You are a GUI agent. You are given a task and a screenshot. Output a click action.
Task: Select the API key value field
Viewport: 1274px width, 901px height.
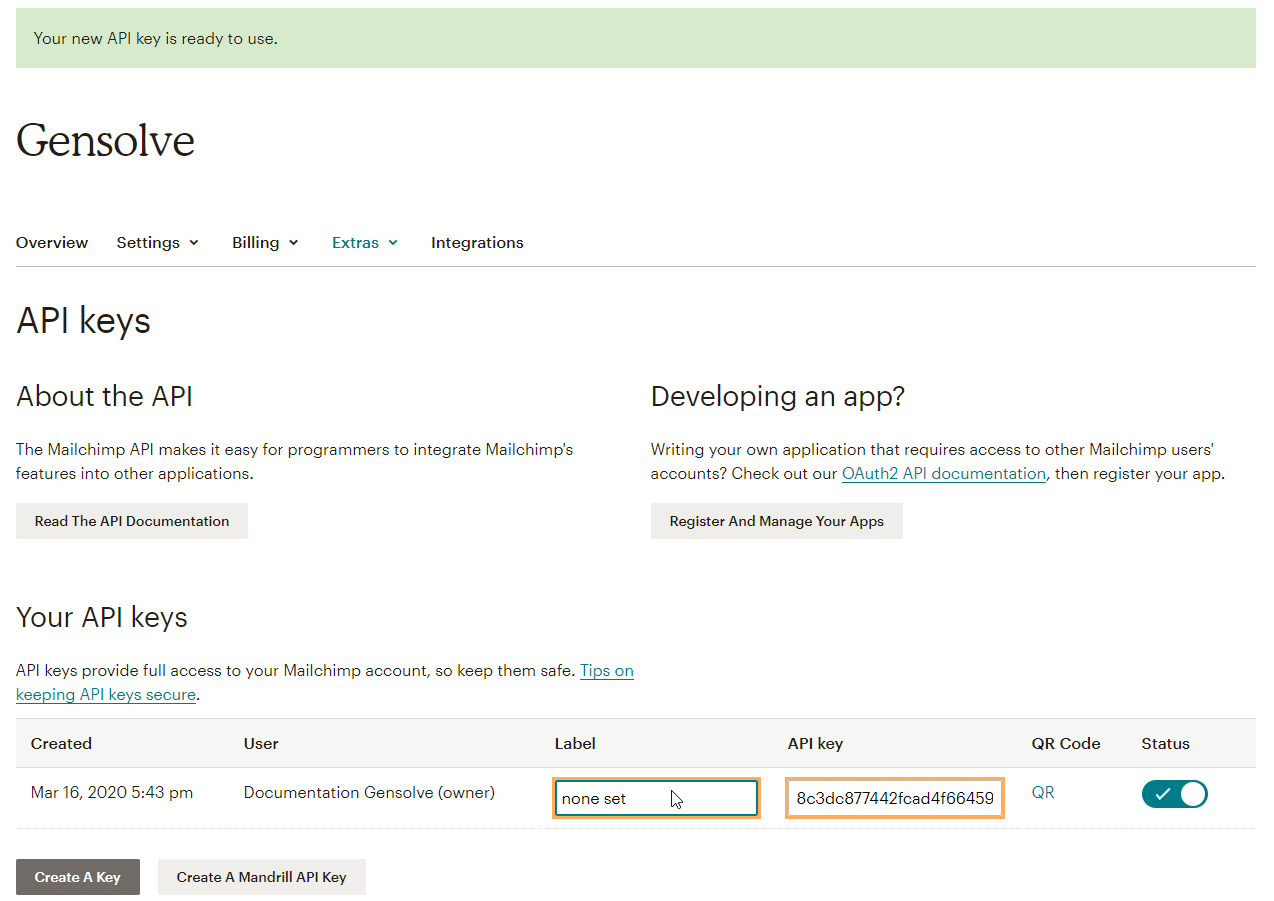(893, 797)
